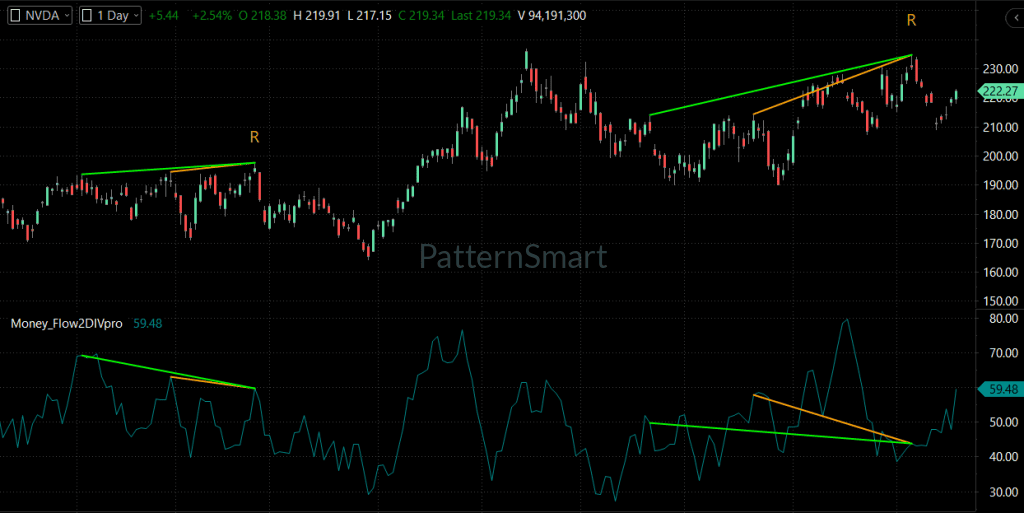Click the V 94,191,300 volume value
This screenshot has height=513, width=1024.
click(x=552, y=16)
